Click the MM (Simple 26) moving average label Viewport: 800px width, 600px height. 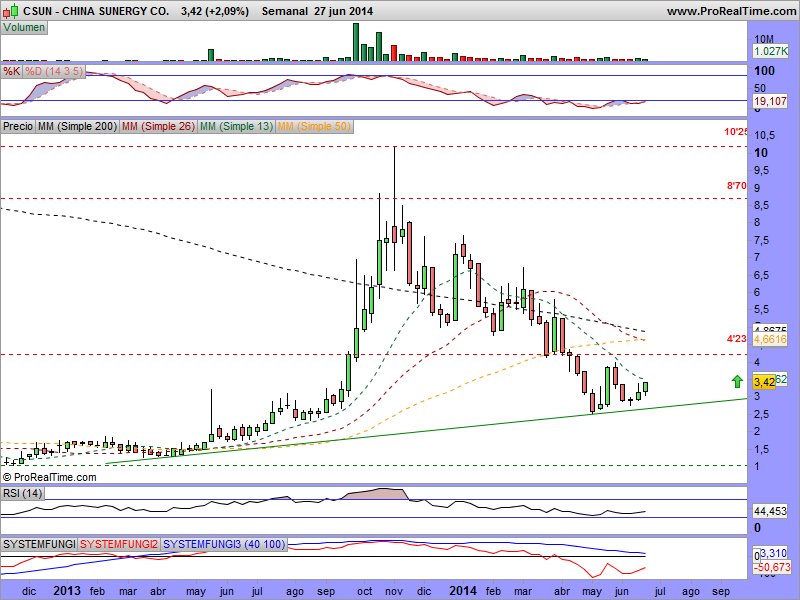(x=158, y=126)
